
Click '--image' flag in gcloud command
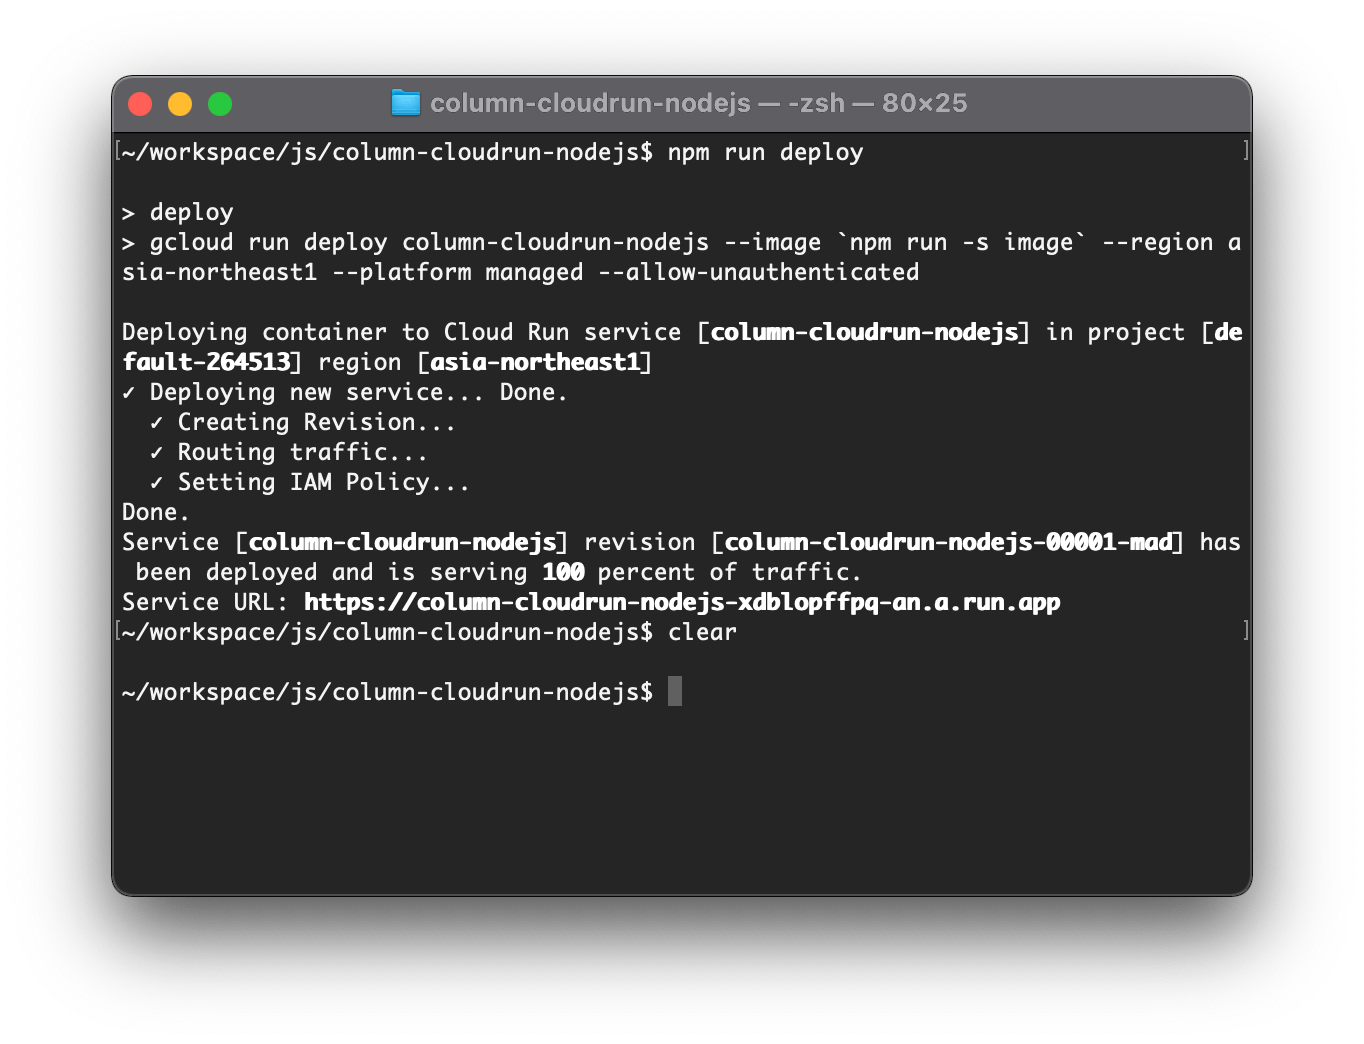[x=773, y=242]
